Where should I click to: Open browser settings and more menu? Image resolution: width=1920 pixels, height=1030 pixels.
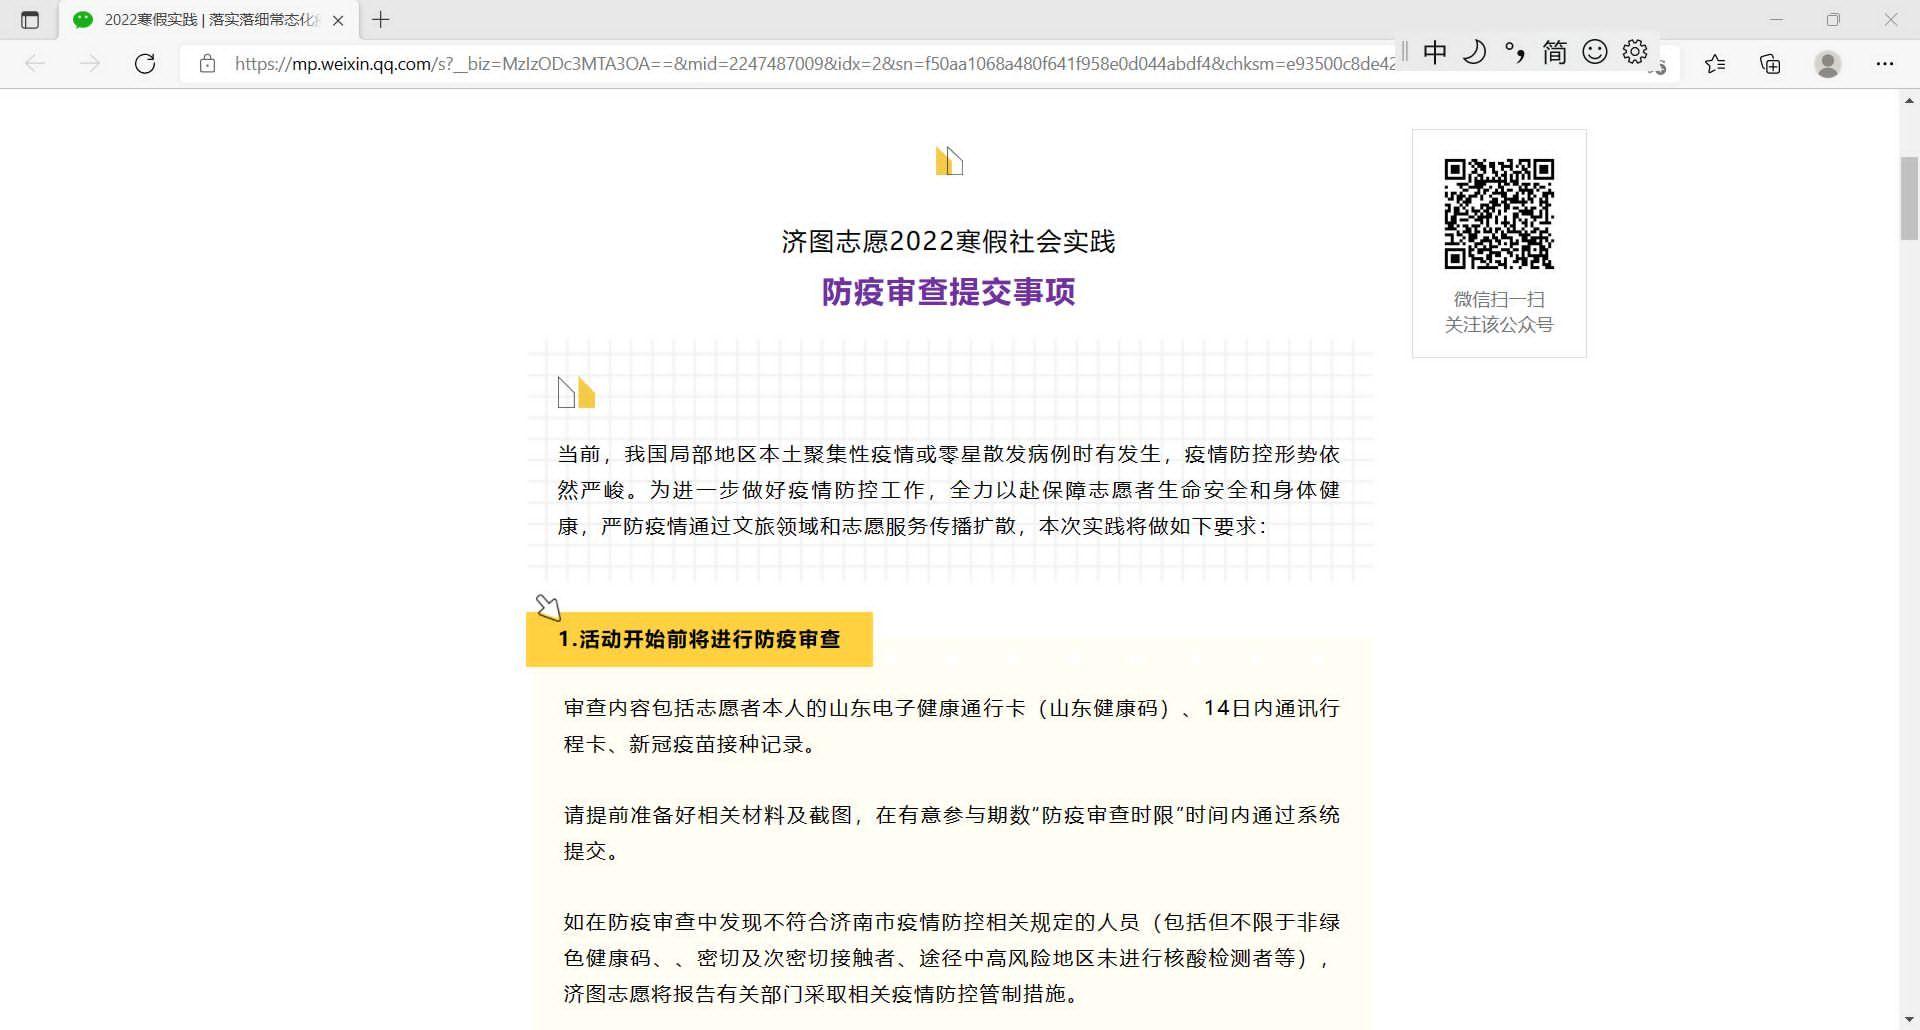(1884, 64)
